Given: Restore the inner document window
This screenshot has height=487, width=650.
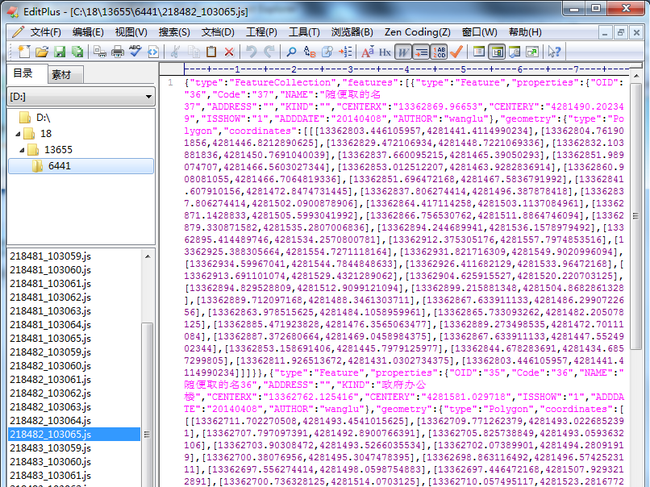Looking at the screenshot, I should tap(621, 32).
